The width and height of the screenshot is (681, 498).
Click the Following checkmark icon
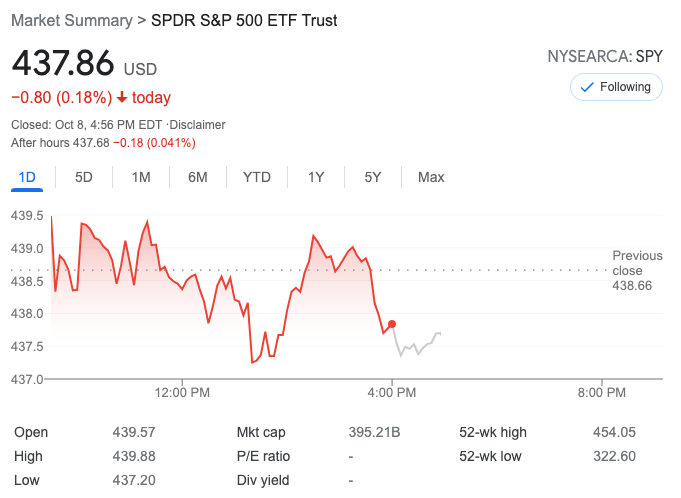[587, 87]
